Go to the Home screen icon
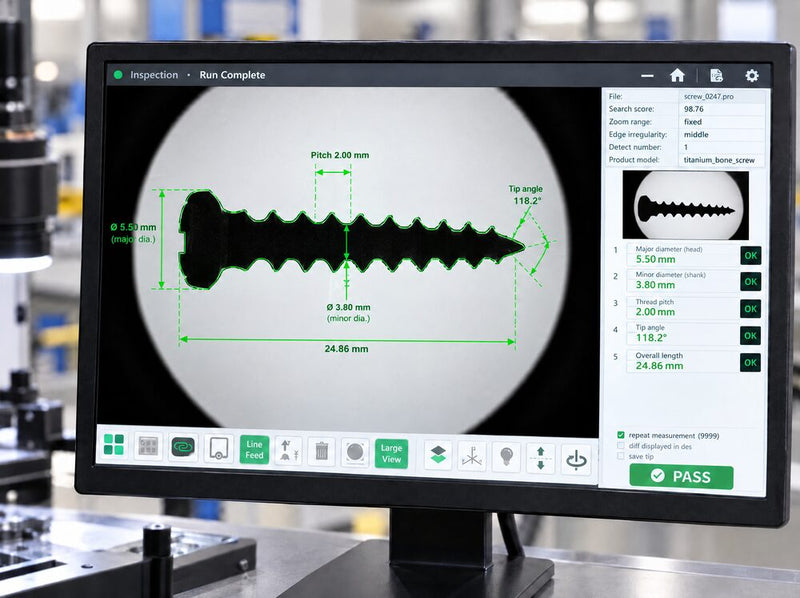This screenshot has width=800, height=598. tap(677, 76)
